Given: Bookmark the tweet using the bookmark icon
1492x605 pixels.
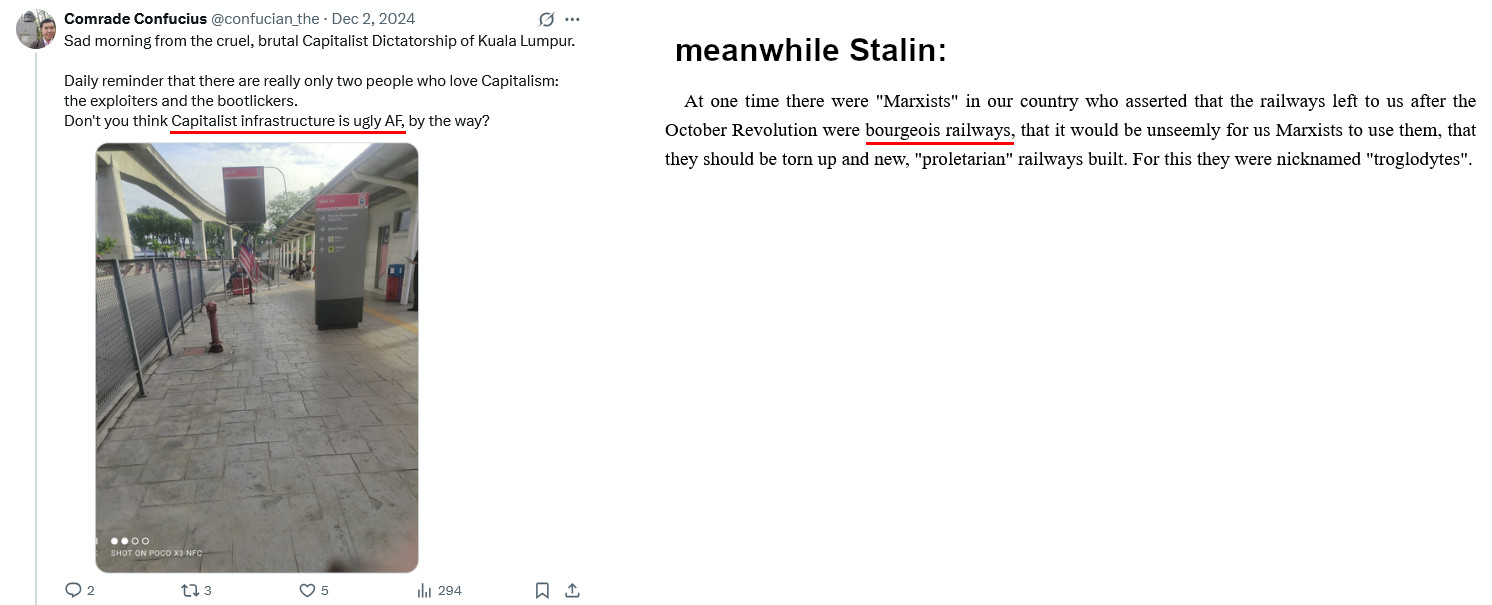Looking at the screenshot, I should 542,590.
